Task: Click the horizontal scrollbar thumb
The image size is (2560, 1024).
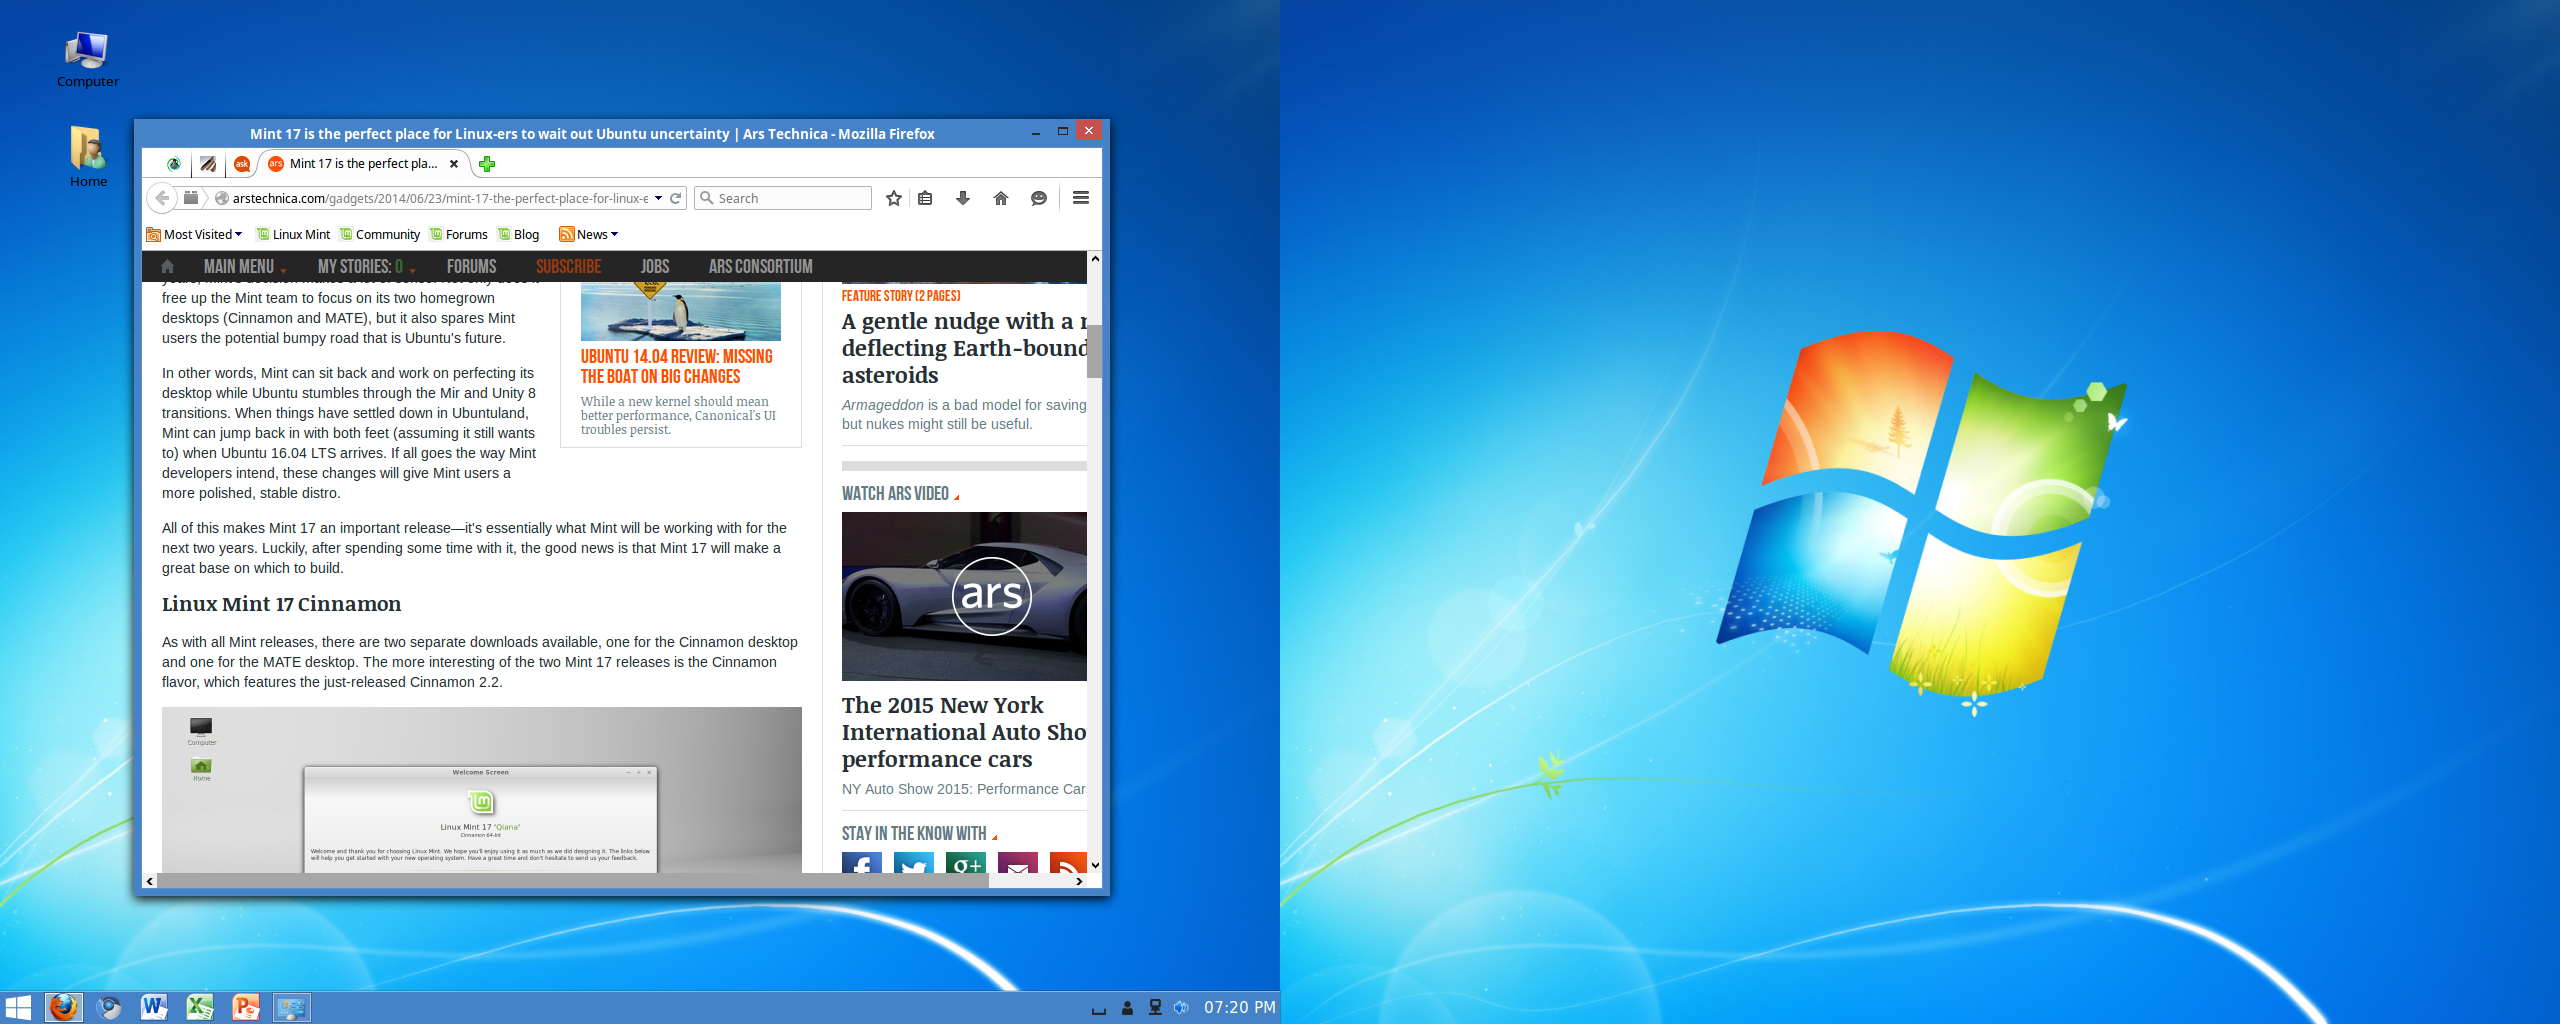Action: pos(573,881)
